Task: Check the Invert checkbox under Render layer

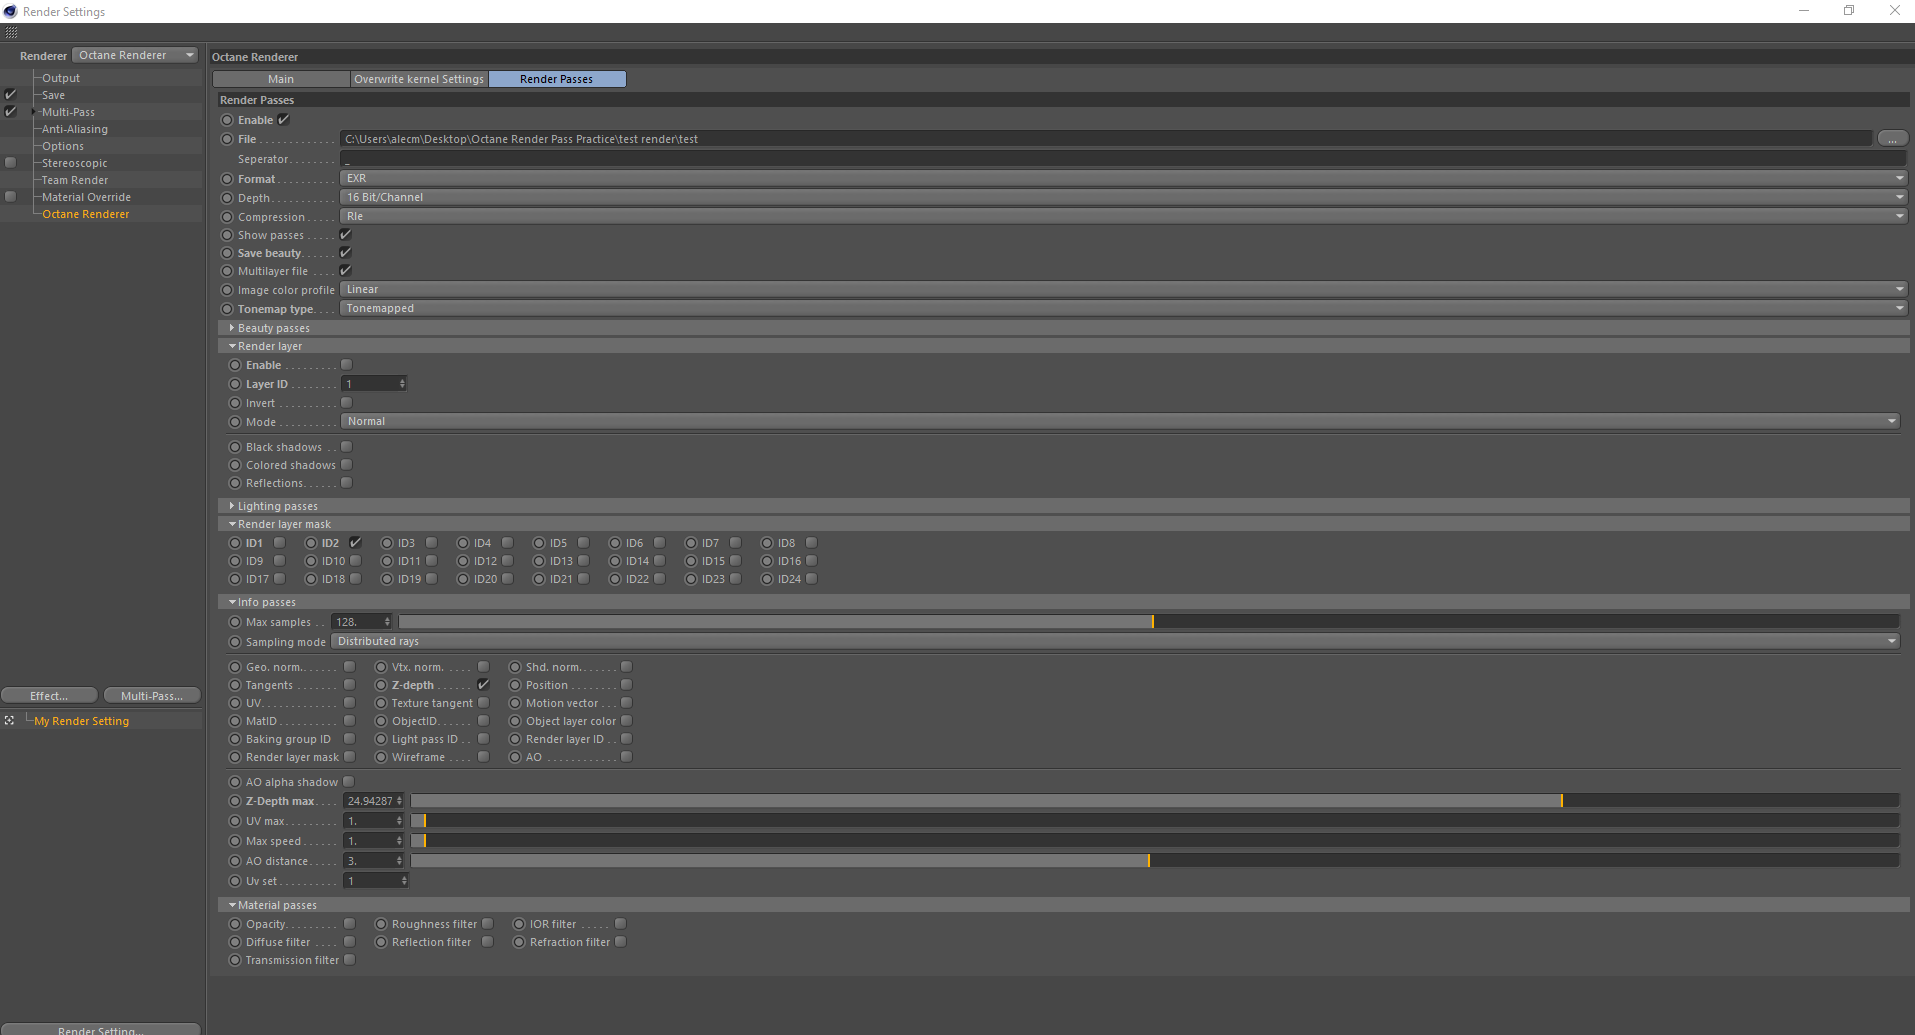Action: (347, 403)
